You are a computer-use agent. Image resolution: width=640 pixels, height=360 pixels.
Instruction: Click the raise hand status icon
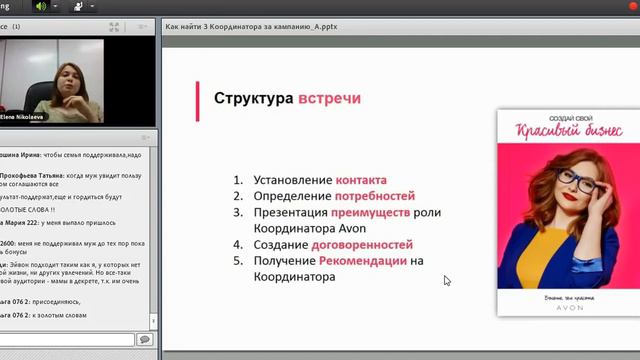pos(78,6)
